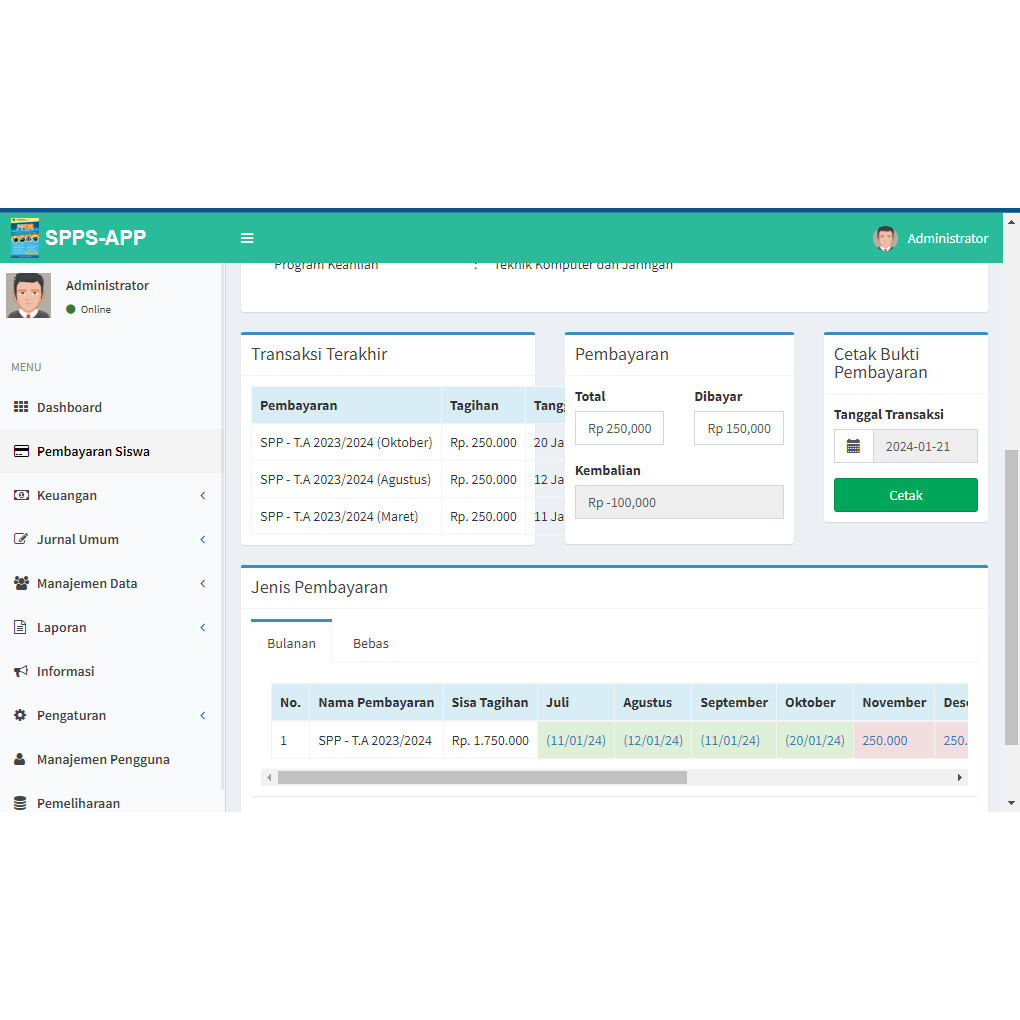Click the Nama Pembayaran column header
This screenshot has height=1020, width=1020.
coord(376,703)
